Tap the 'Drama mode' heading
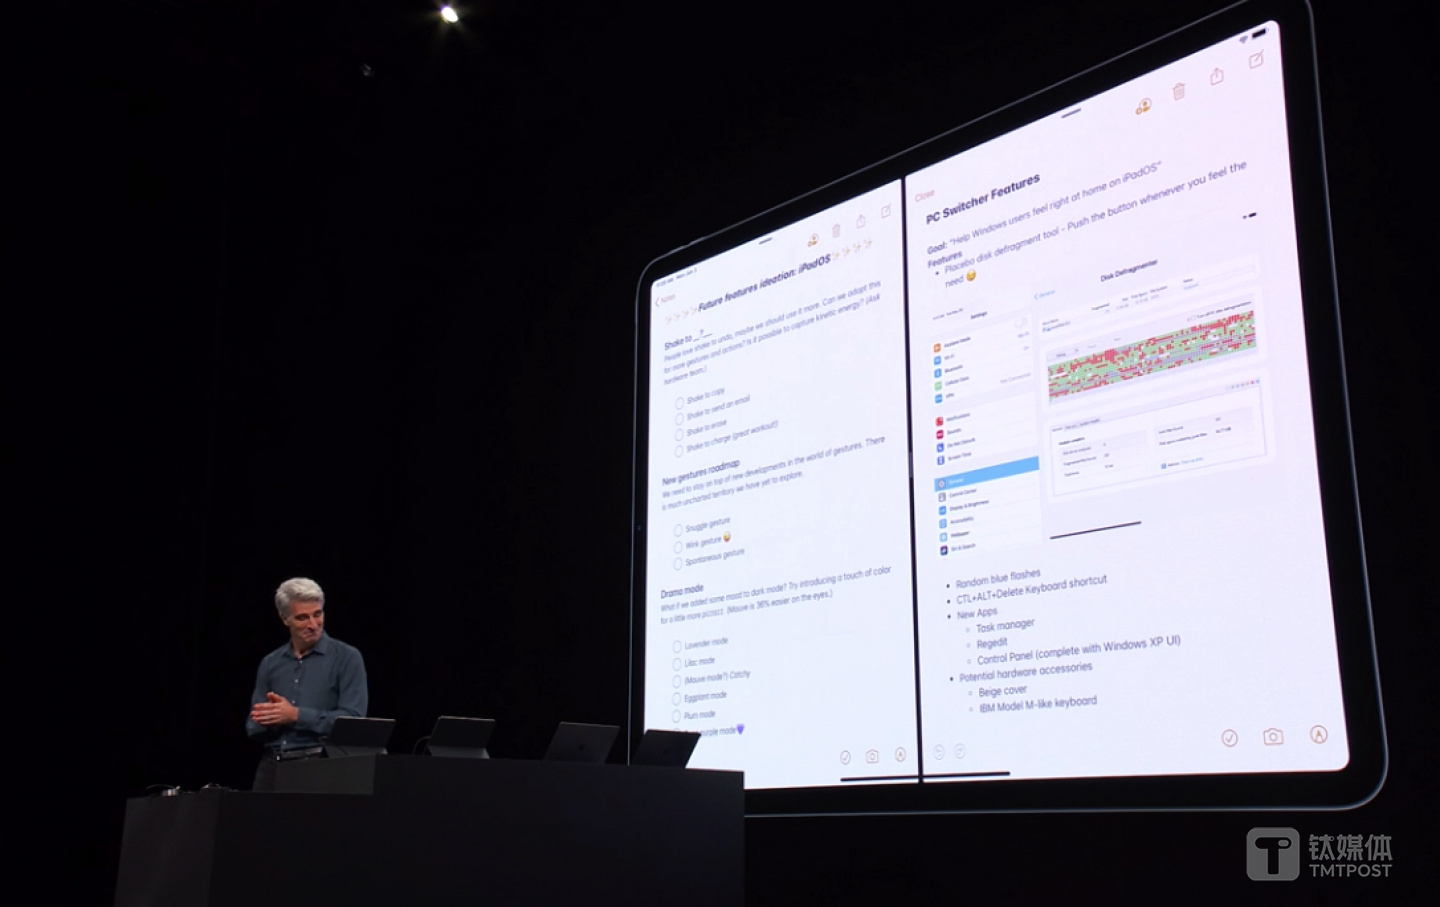The image size is (1440, 907). (682, 591)
